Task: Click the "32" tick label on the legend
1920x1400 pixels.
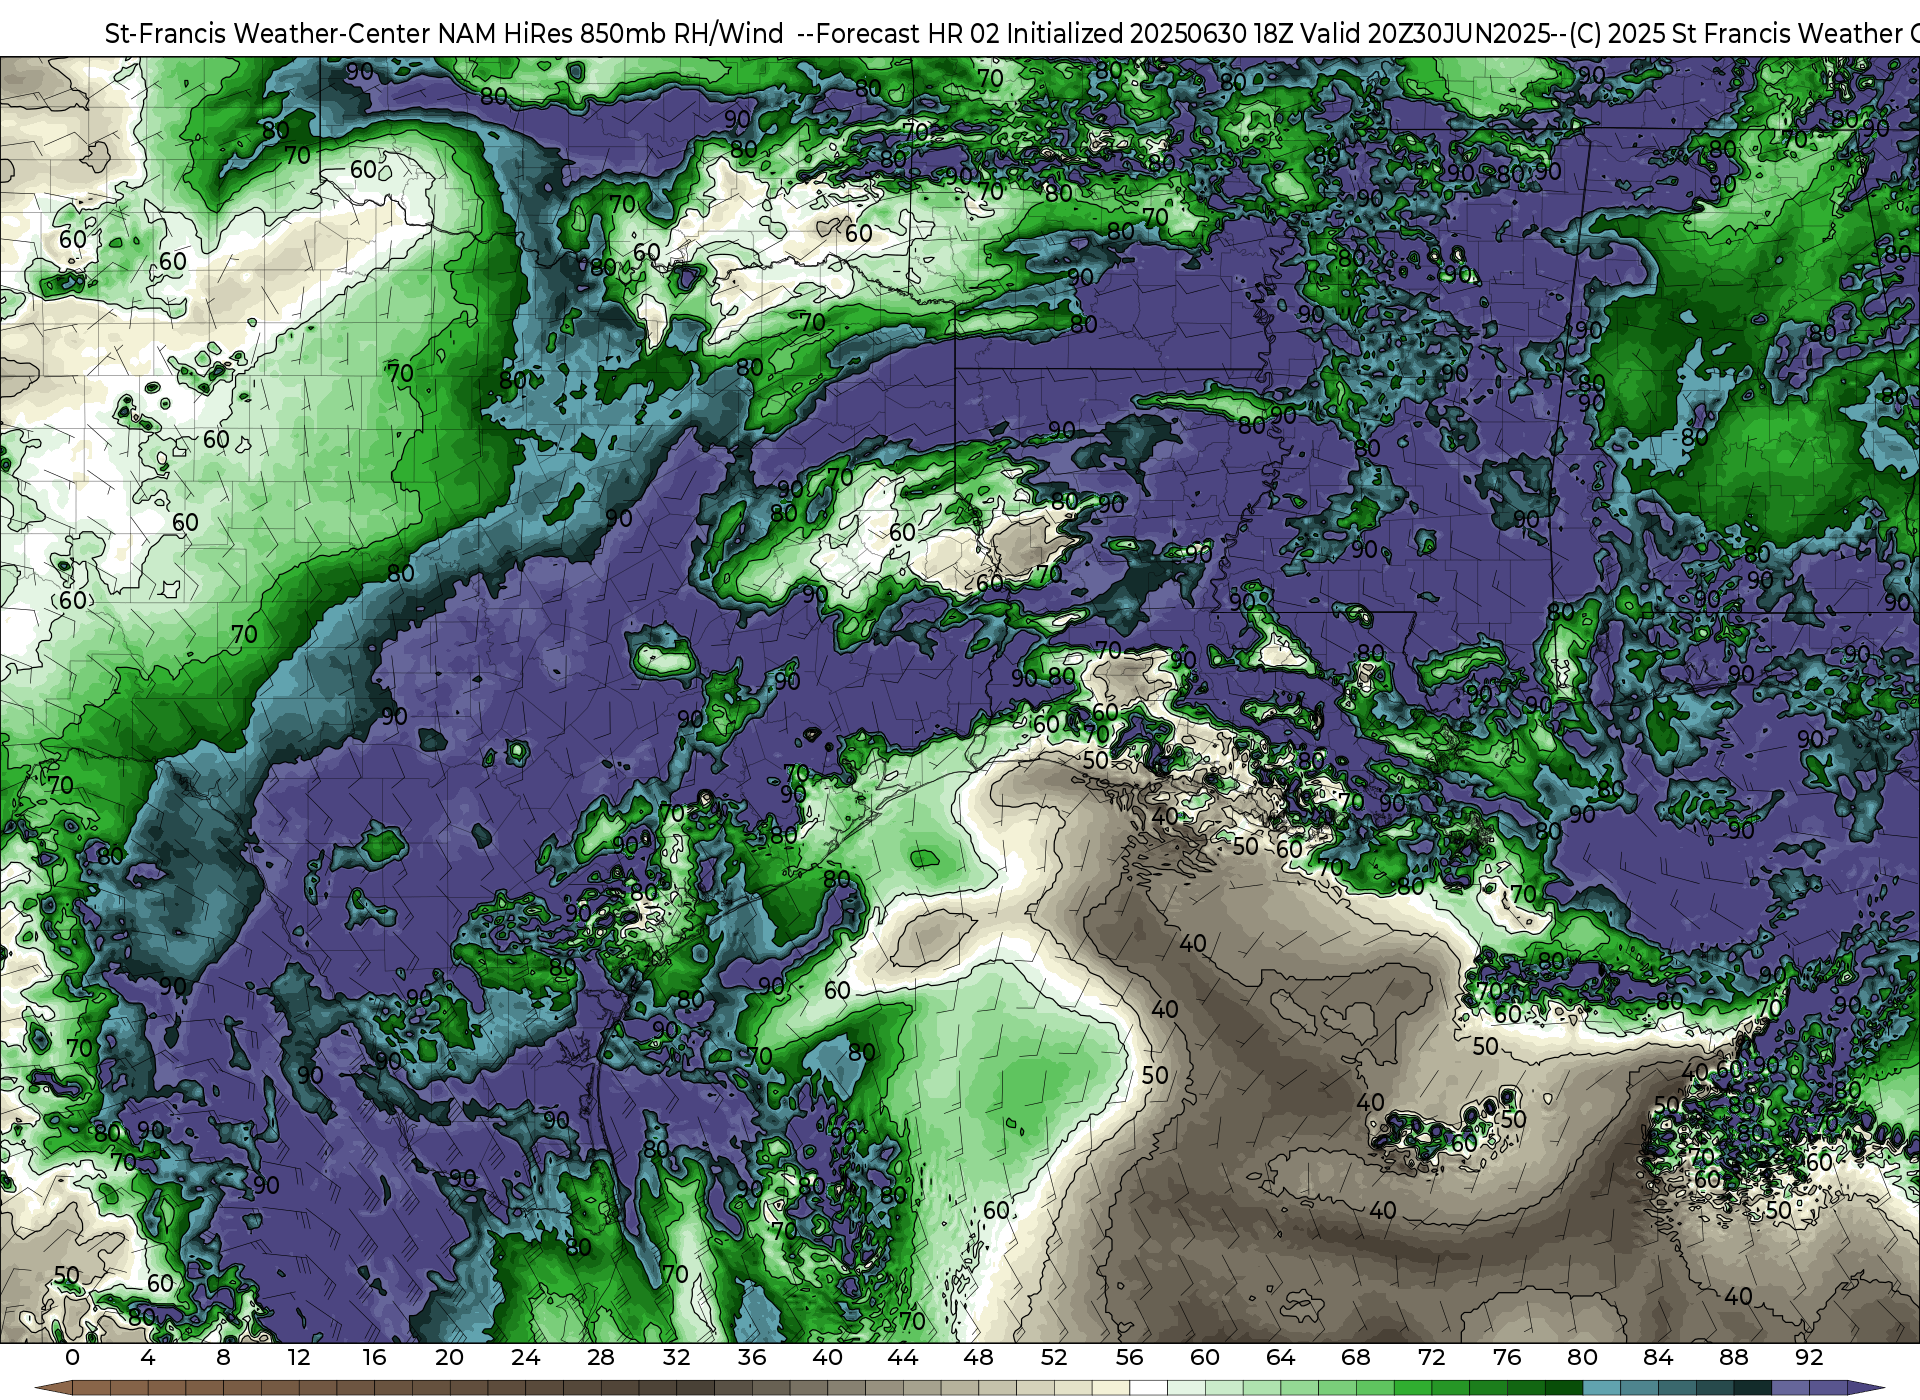Action: point(676,1358)
